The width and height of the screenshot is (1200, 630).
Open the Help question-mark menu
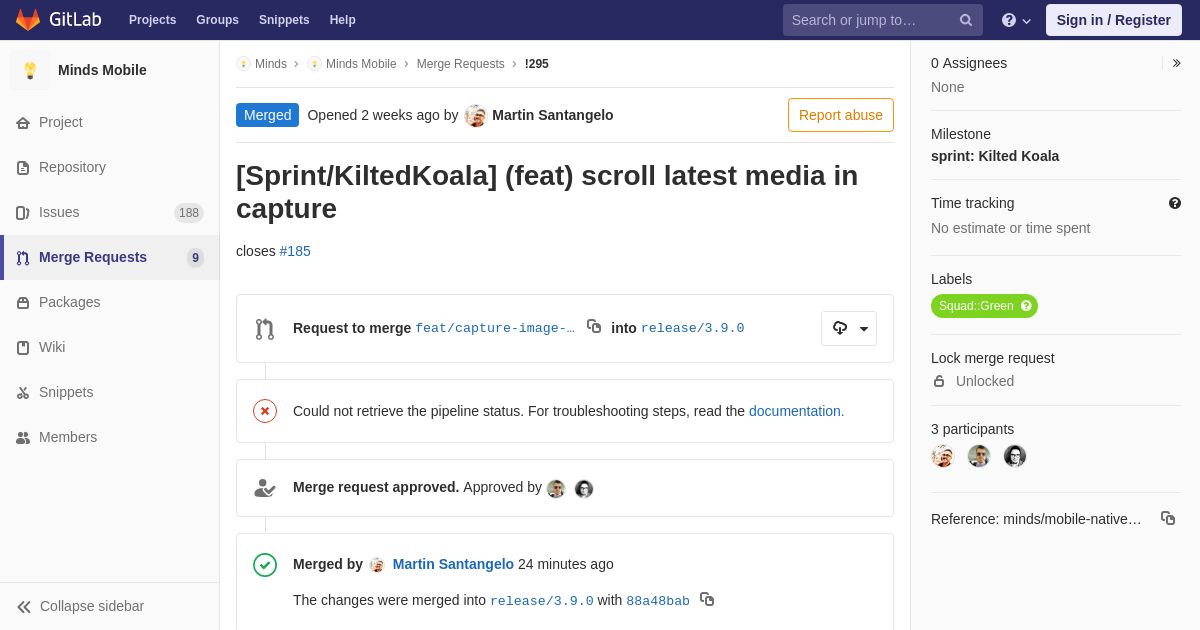(x=1016, y=20)
